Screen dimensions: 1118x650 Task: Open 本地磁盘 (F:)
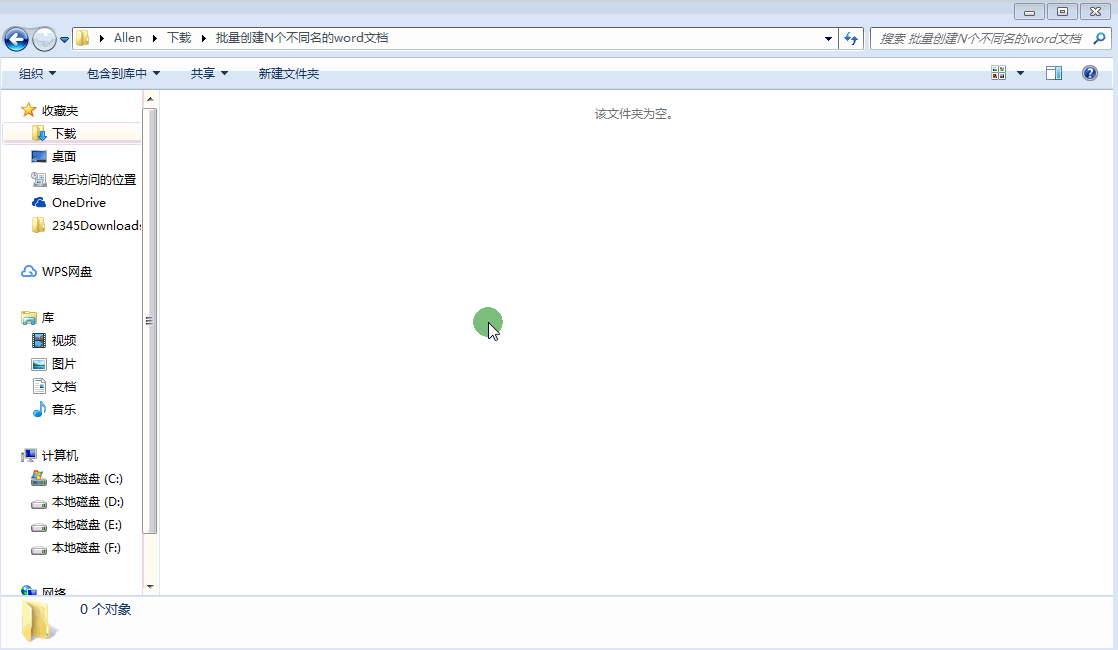point(86,548)
